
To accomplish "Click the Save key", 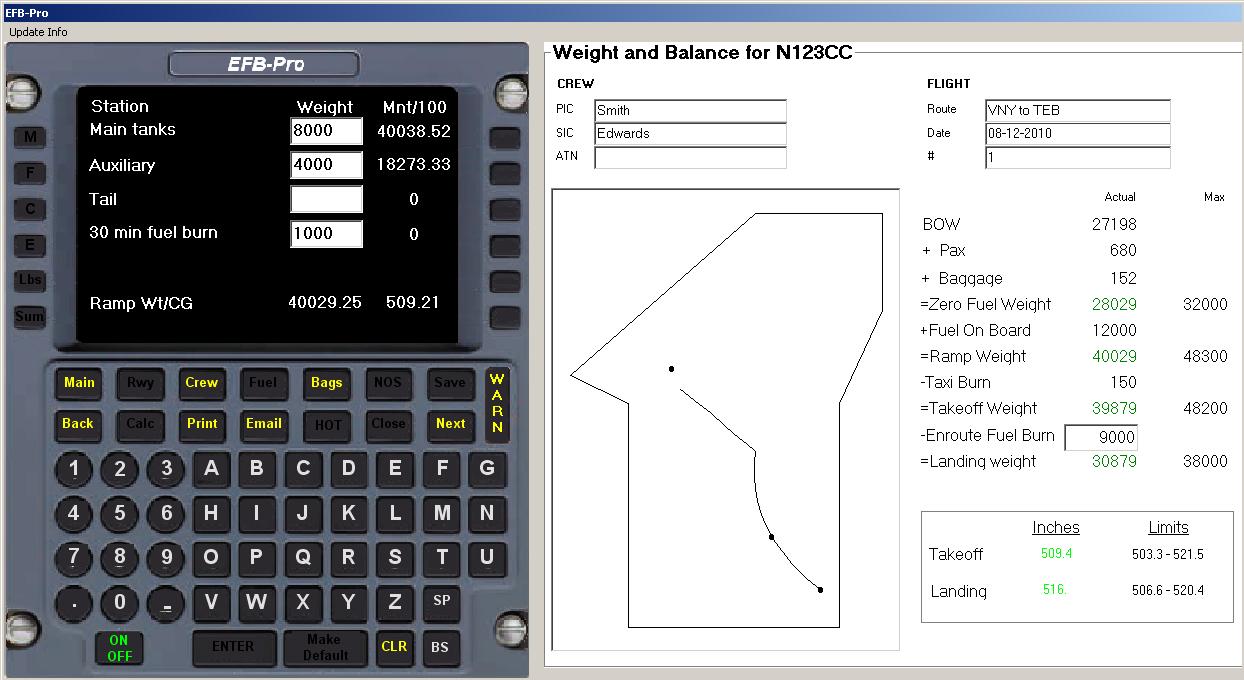I will 450,383.
